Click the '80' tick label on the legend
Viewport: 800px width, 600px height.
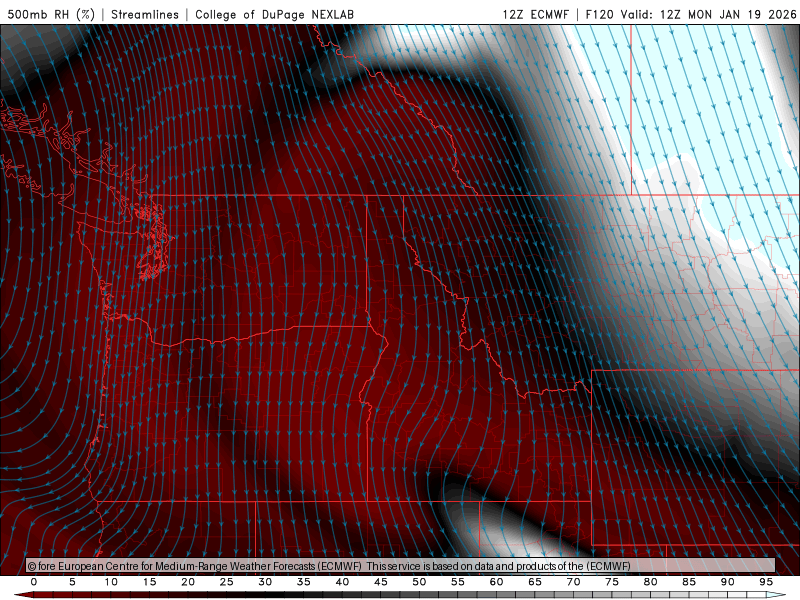coord(651,582)
